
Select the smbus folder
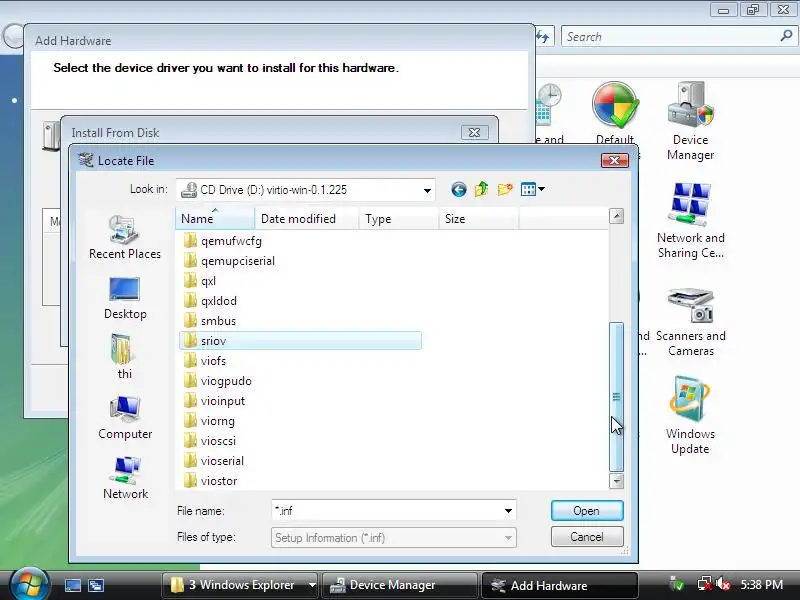(x=210, y=321)
